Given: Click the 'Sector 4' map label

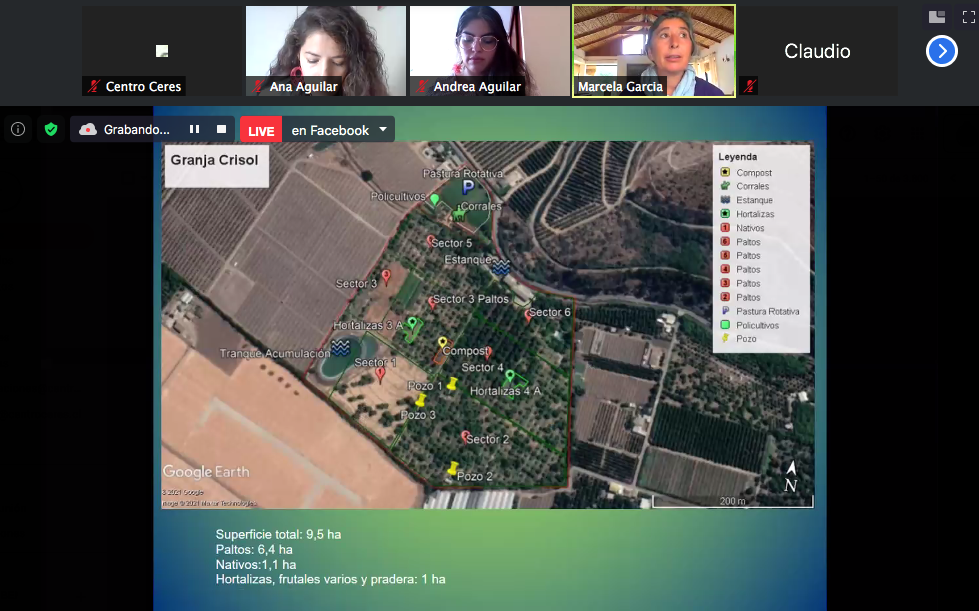Looking at the screenshot, I should point(482,368).
